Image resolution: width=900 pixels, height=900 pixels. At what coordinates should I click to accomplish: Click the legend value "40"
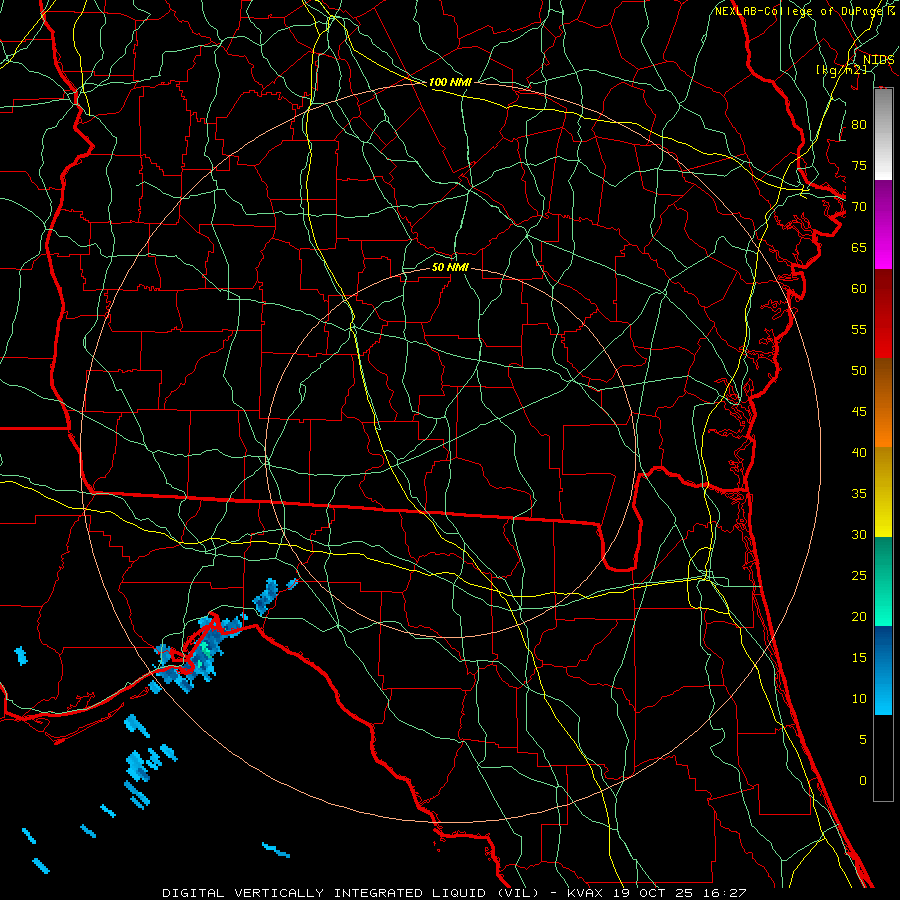[x=859, y=452]
